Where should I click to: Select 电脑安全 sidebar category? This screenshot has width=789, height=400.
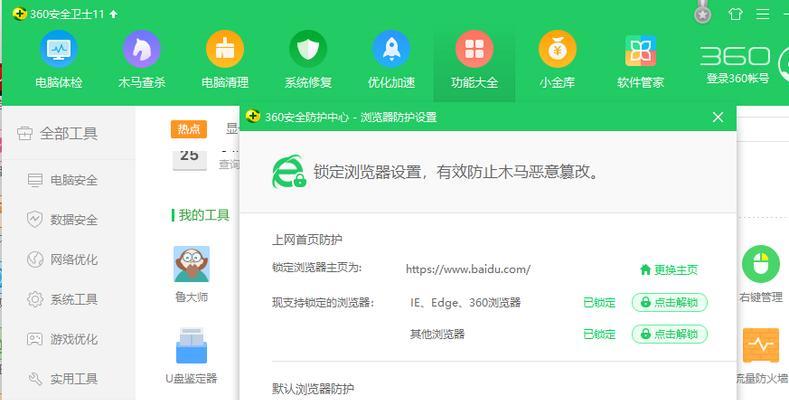click(x=62, y=180)
